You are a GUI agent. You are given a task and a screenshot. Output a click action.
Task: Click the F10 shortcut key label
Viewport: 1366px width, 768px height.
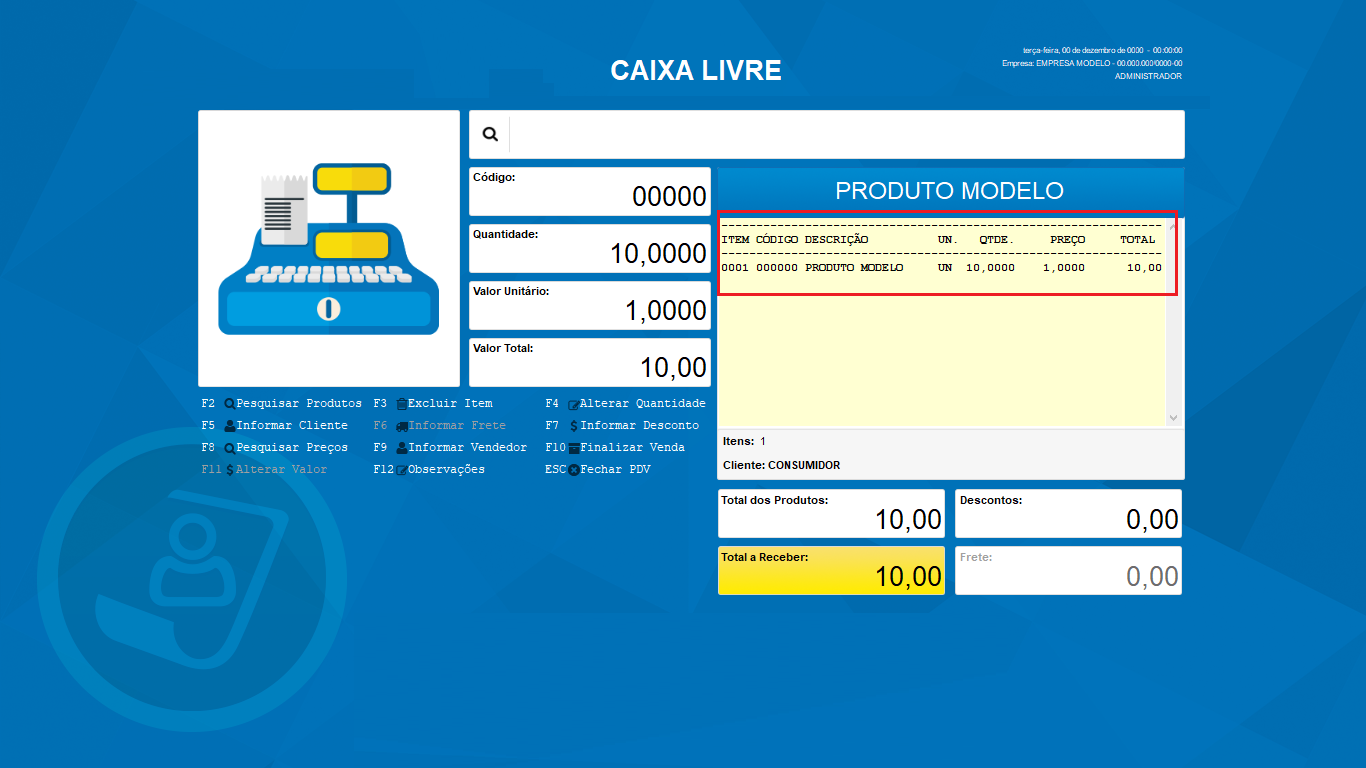[555, 448]
